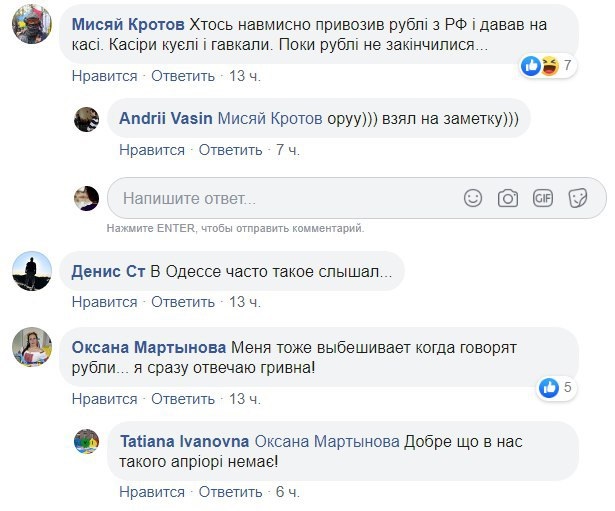Open the sticker picker in reply box
Image resolution: width=615 pixels, height=511 pixels.
click(577, 198)
